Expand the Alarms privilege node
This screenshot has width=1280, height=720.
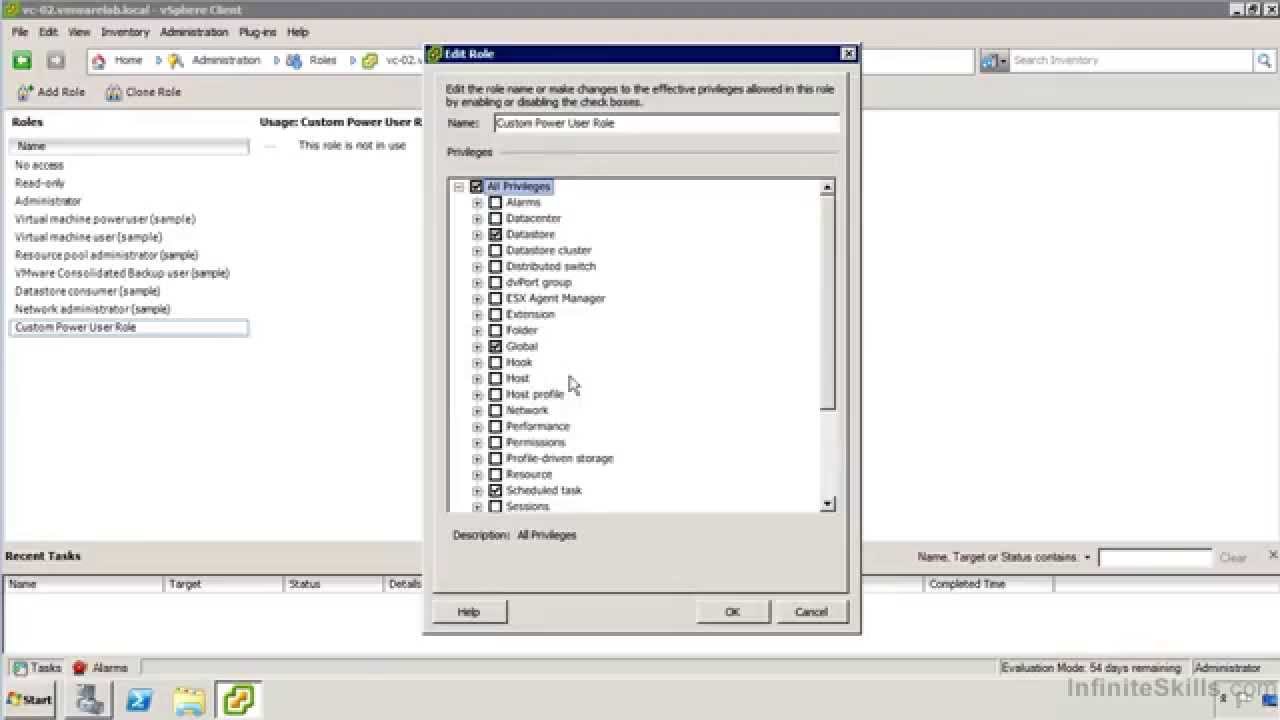click(477, 203)
